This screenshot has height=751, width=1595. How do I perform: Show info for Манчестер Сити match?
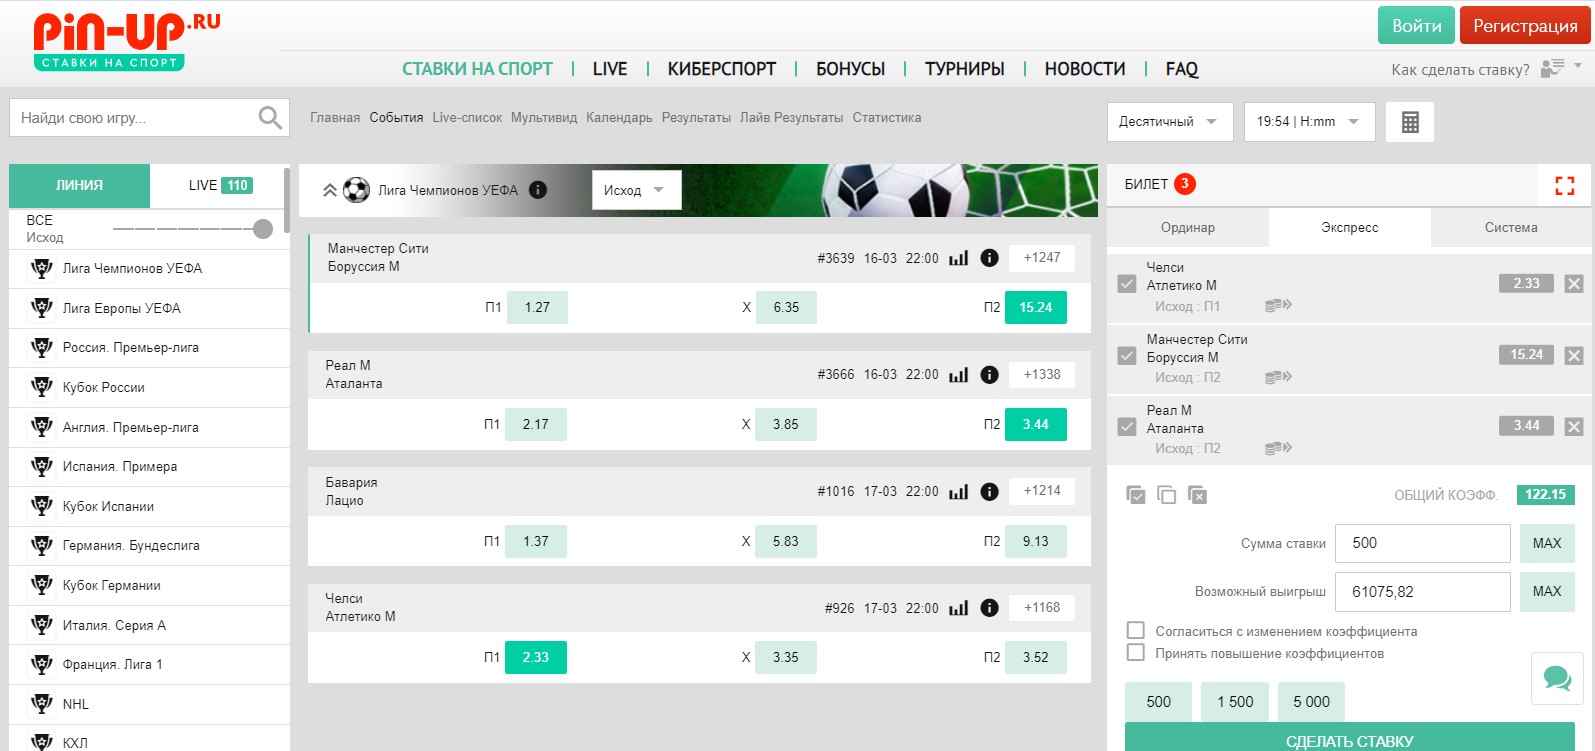[x=990, y=258]
